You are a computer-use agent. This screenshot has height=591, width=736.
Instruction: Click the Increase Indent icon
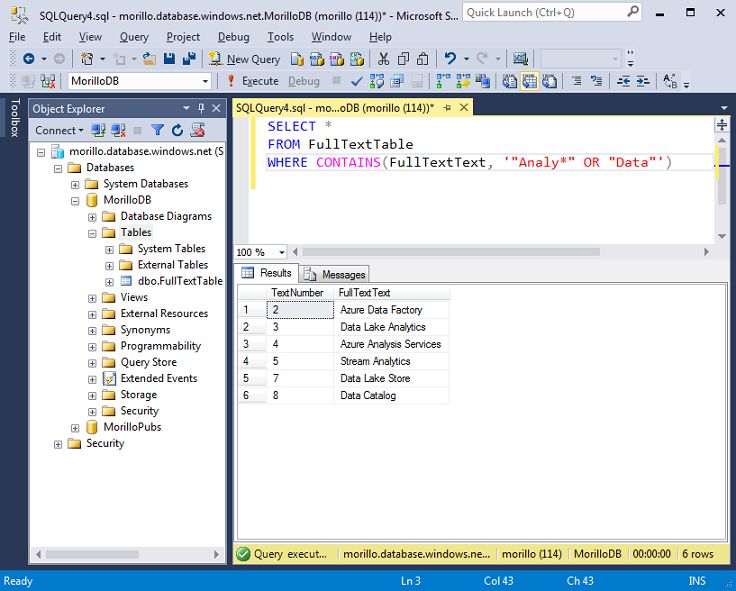click(643, 81)
